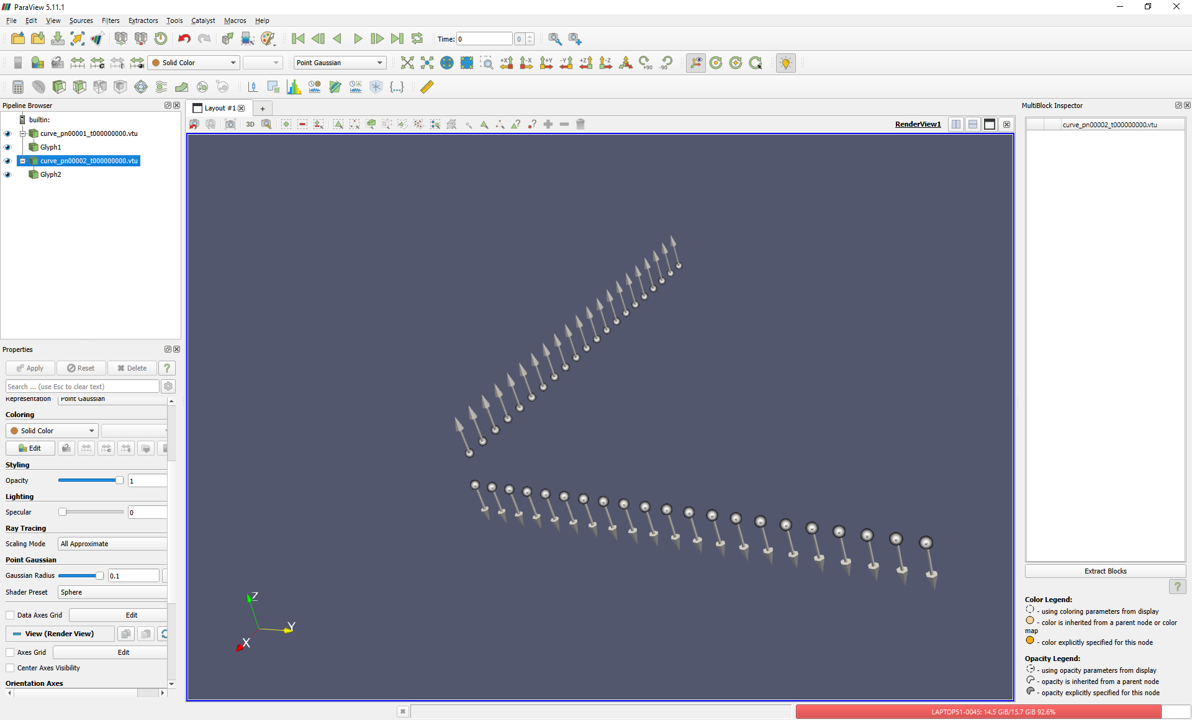
Task: Click the Stream Tracer filter icon
Action: (161, 87)
